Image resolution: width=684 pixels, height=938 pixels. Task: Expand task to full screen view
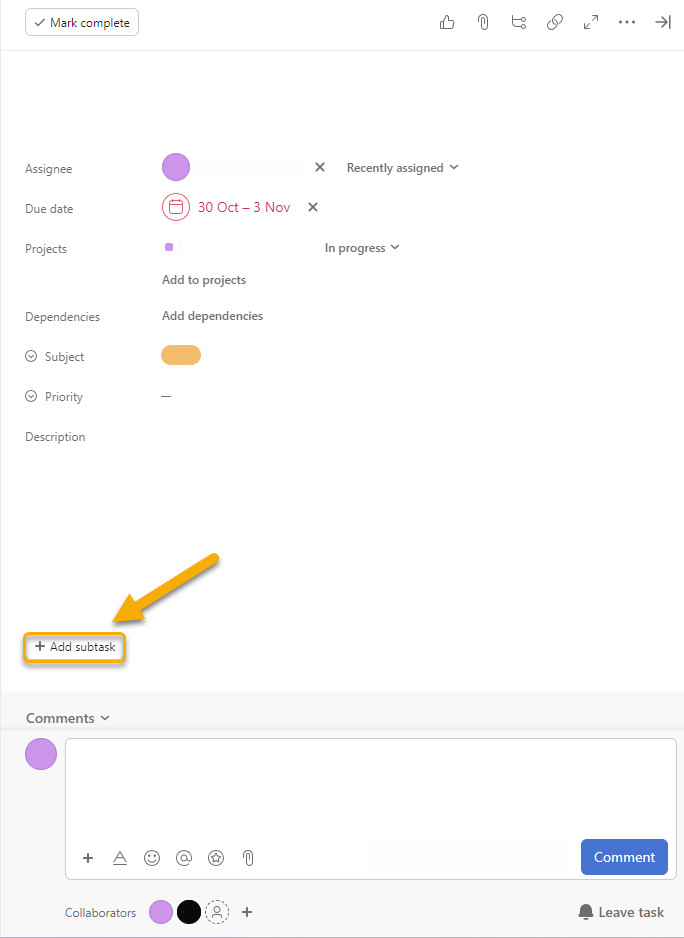click(x=591, y=22)
